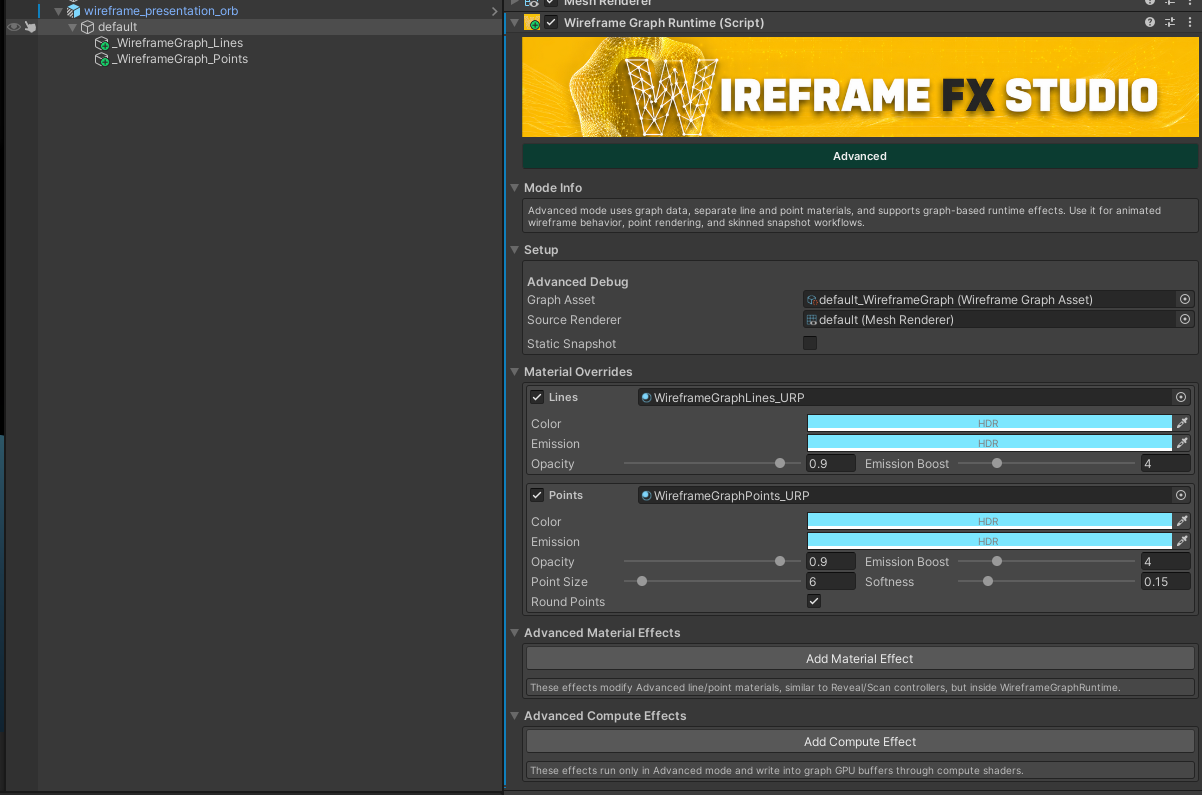The height and width of the screenshot is (795, 1202).
Task: Open object picker for Graph Asset field
Action: 1185,299
